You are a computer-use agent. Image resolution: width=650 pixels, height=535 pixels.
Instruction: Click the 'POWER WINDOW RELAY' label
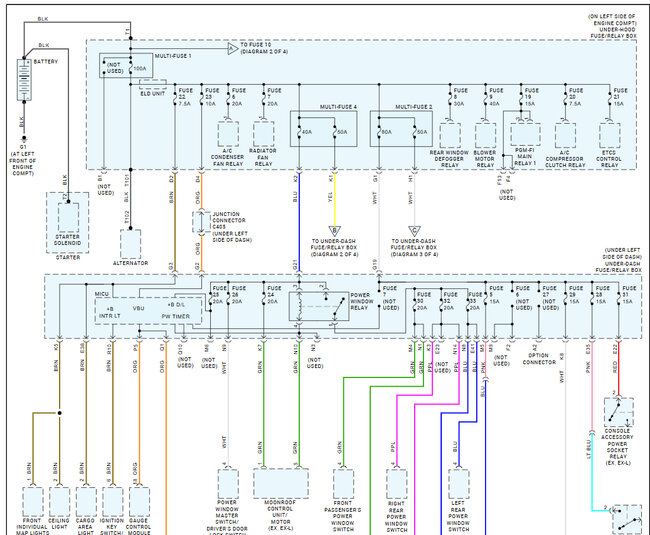(360, 301)
